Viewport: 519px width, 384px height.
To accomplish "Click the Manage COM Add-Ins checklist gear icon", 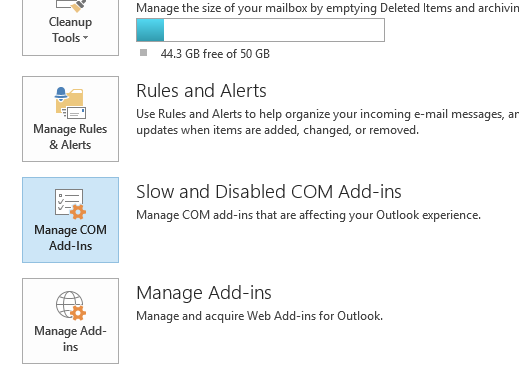I will 70,204.
